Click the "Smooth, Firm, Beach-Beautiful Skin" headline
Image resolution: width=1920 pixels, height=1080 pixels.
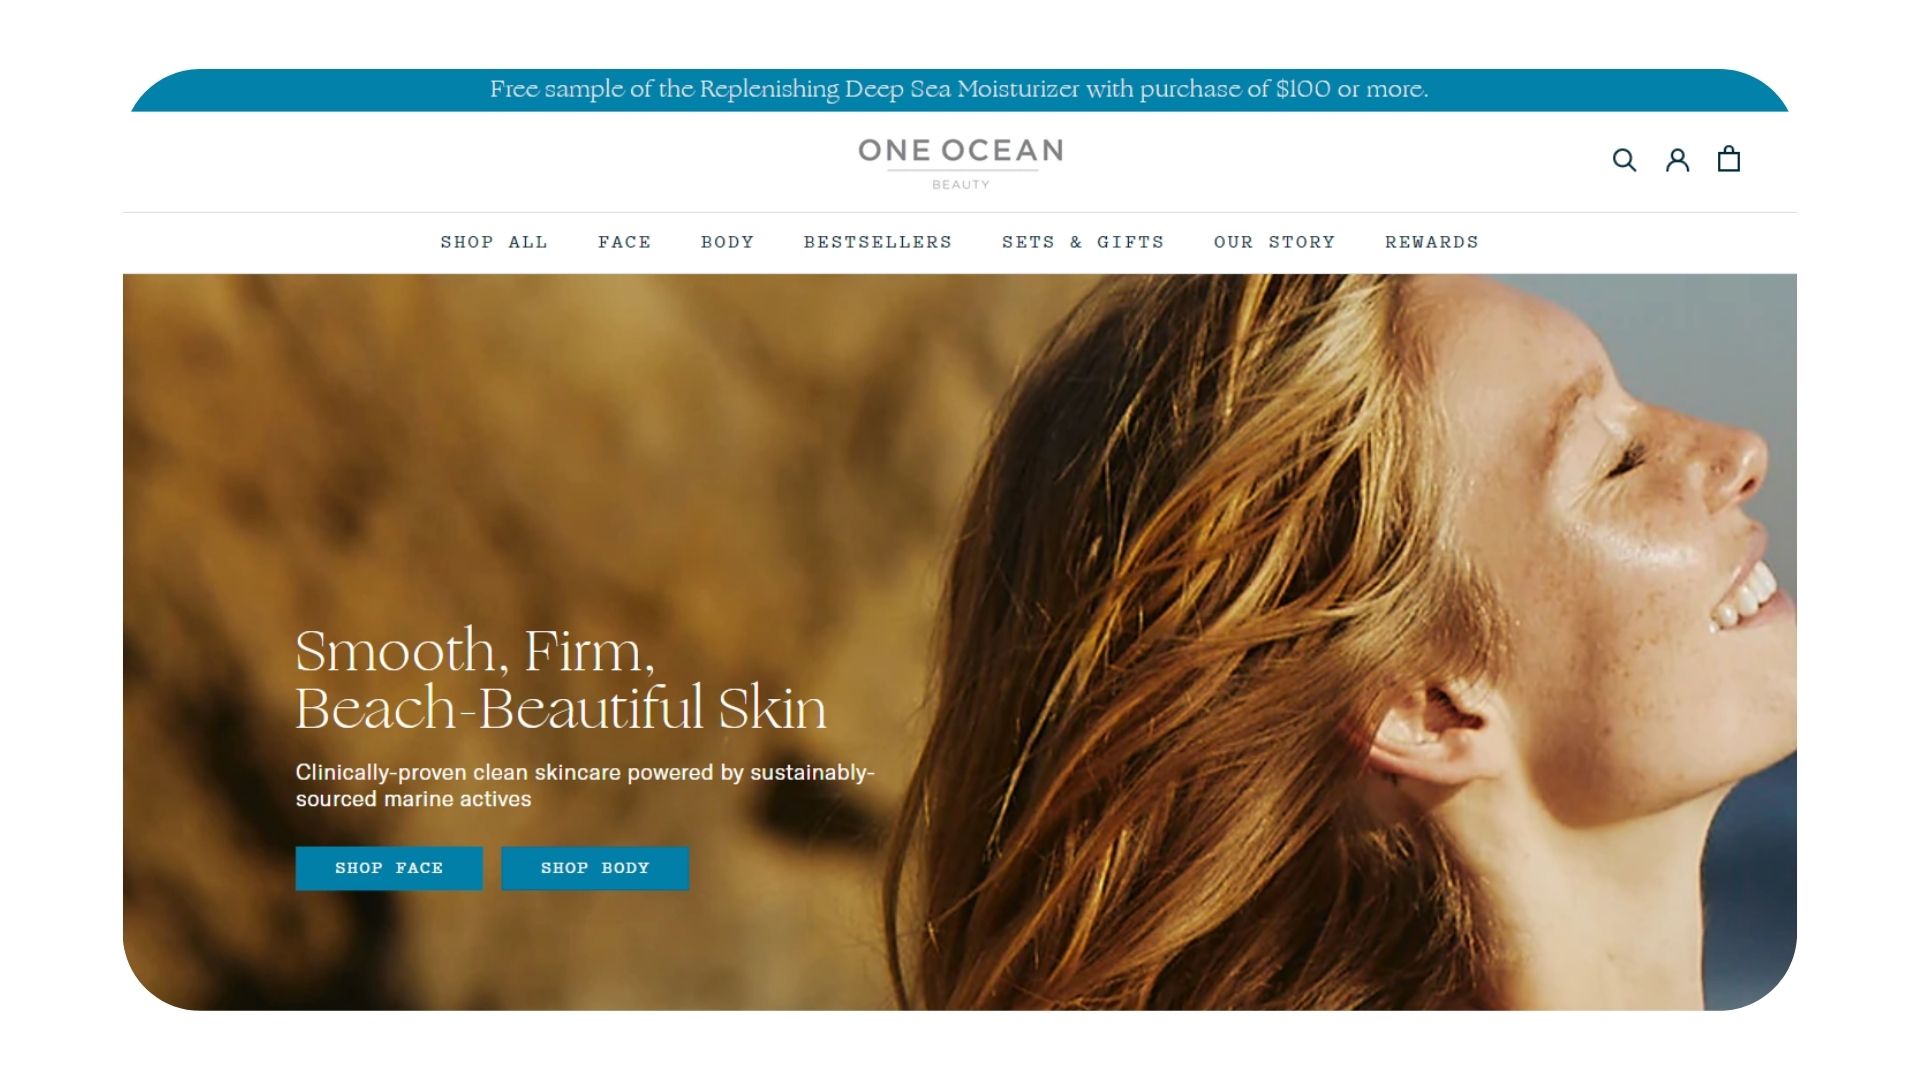pyautogui.click(x=560, y=679)
